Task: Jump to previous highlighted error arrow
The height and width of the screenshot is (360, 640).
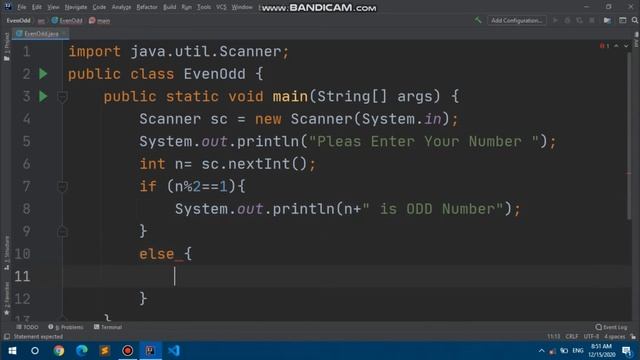Action: pyautogui.click(x=616, y=46)
